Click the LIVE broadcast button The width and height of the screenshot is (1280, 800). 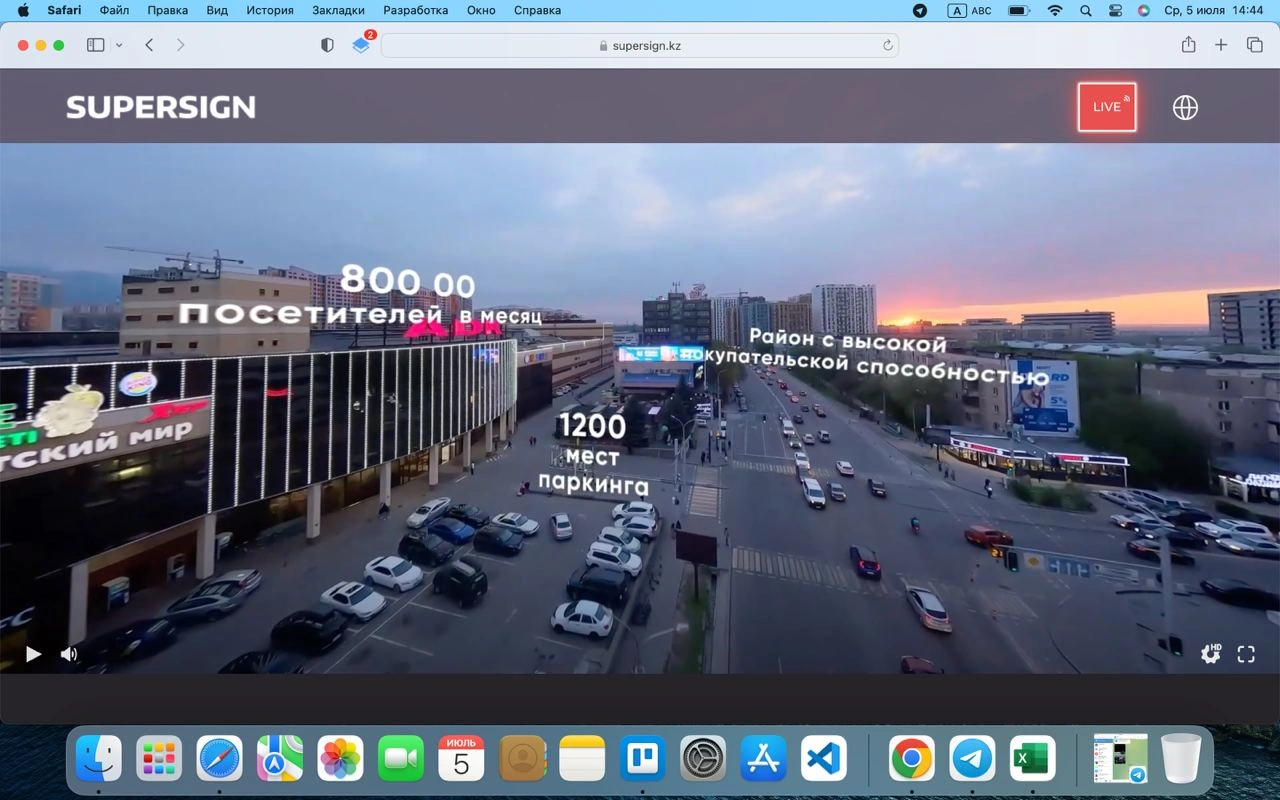pos(1107,107)
